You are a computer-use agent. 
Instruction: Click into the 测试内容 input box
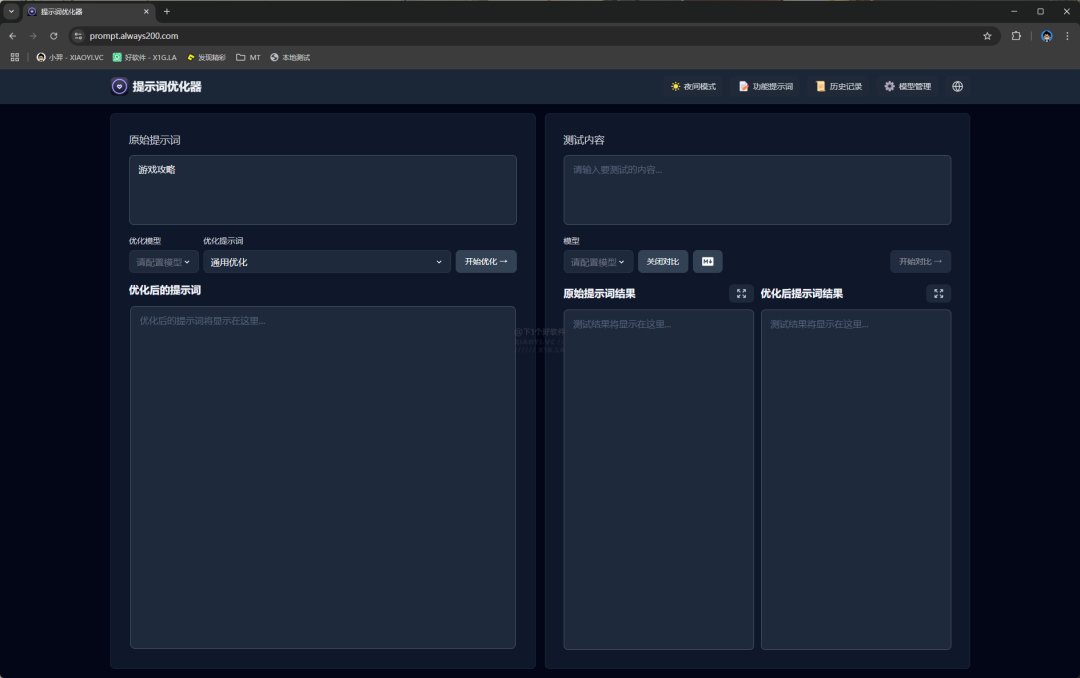[x=757, y=190]
